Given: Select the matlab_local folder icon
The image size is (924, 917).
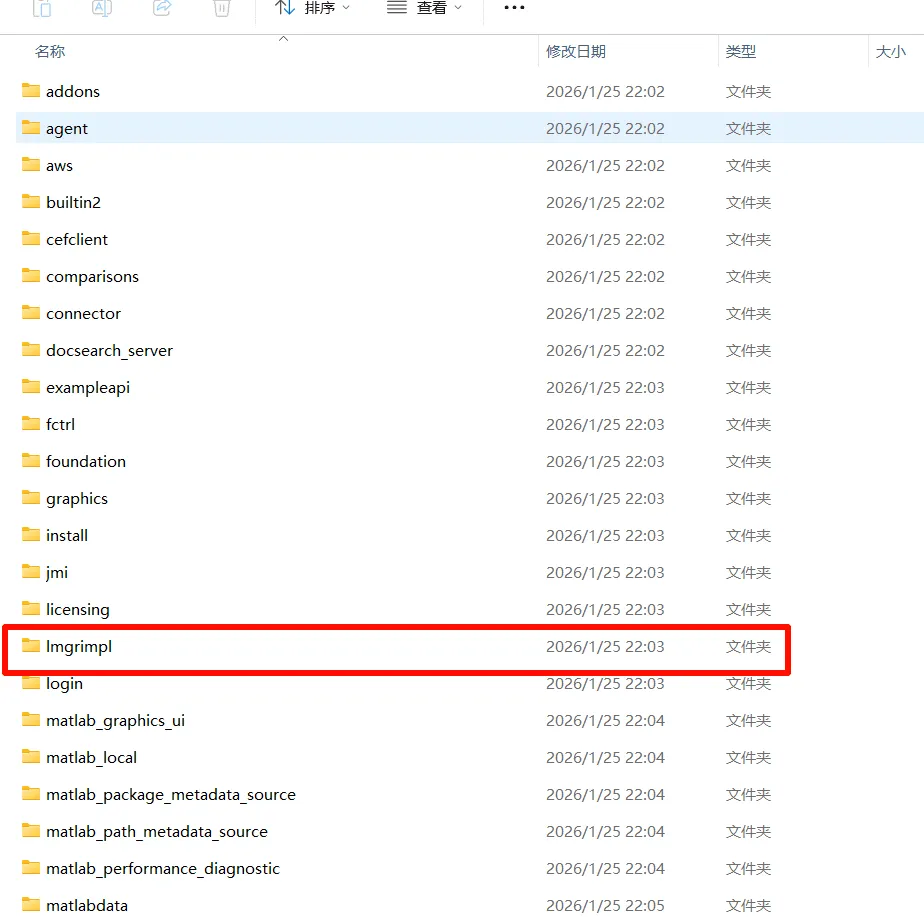Looking at the screenshot, I should (x=31, y=757).
